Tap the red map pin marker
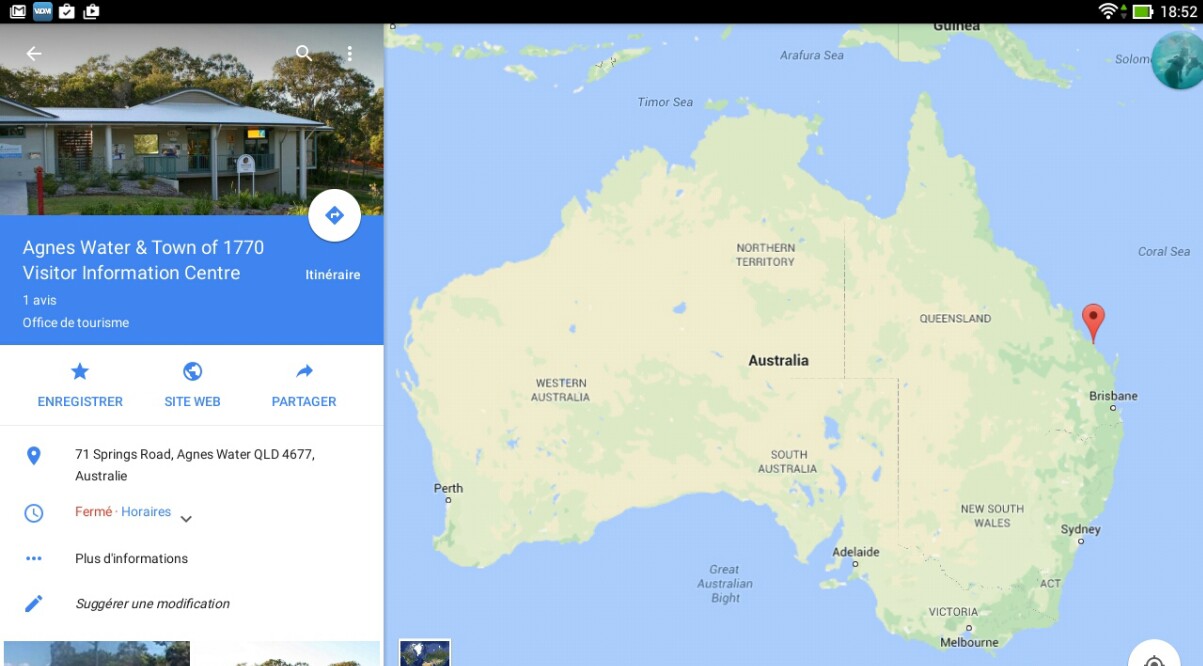This screenshot has width=1203, height=666. pyautogui.click(x=1094, y=323)
